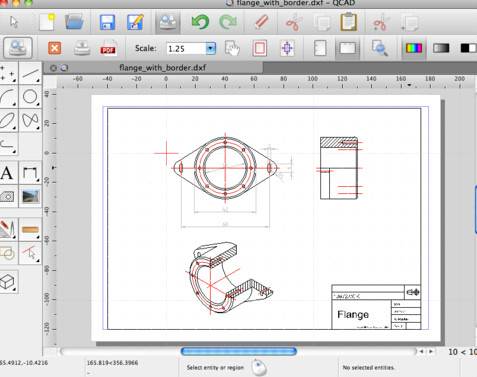The width and height of the screenshot is (477, 377).
Task: Print the drawing with printer icon
Action: (x=82, y=48)
